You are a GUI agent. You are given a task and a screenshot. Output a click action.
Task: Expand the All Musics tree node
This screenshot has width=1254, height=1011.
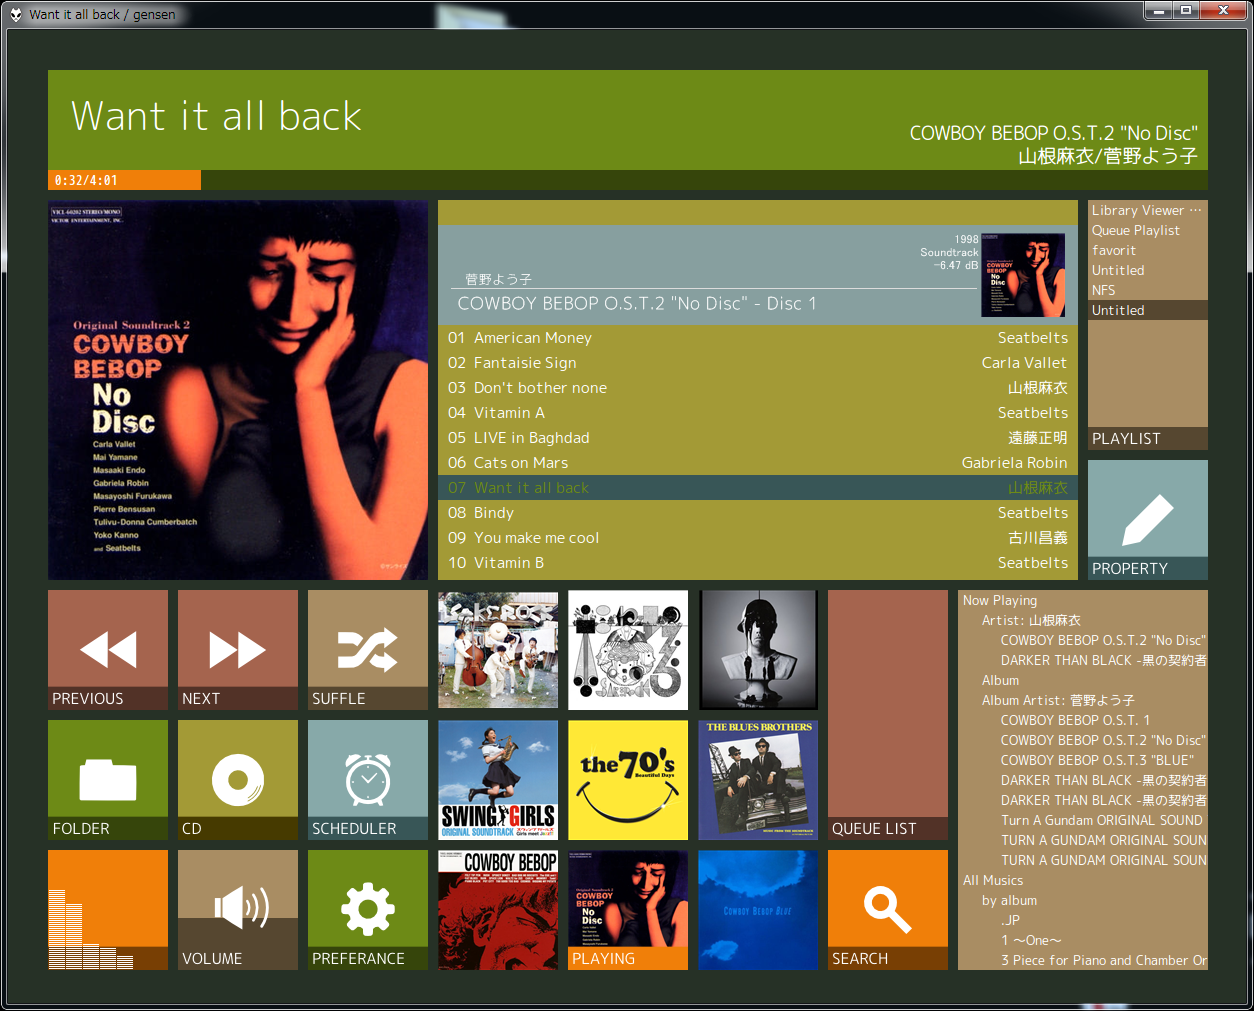[993, 880]
